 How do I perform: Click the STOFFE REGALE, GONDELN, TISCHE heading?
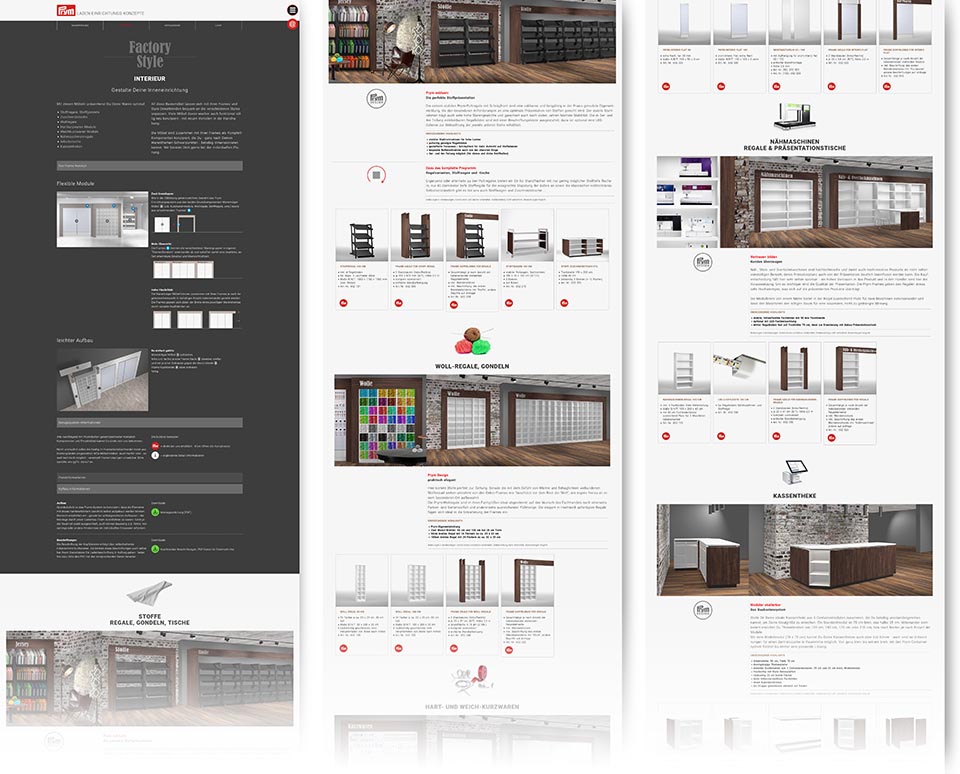pos(149,620)
